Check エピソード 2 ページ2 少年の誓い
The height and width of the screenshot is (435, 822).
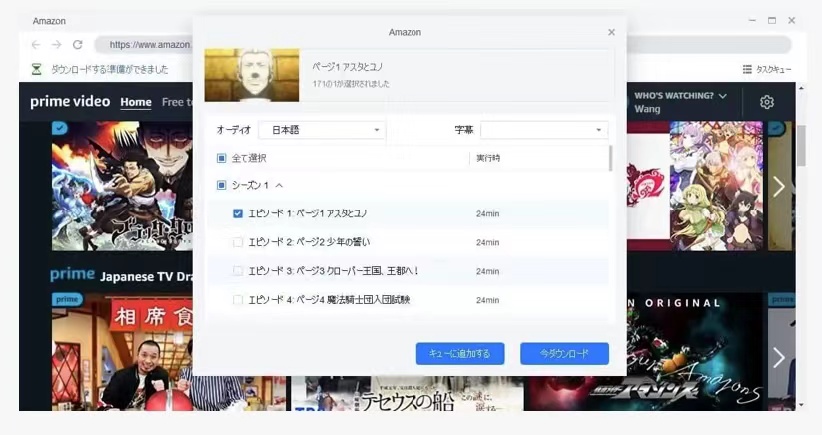[x=237, y=242]
